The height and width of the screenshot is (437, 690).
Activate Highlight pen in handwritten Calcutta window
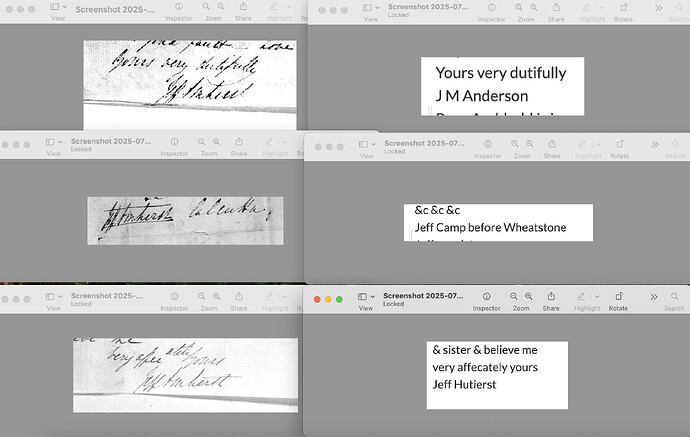269,142
